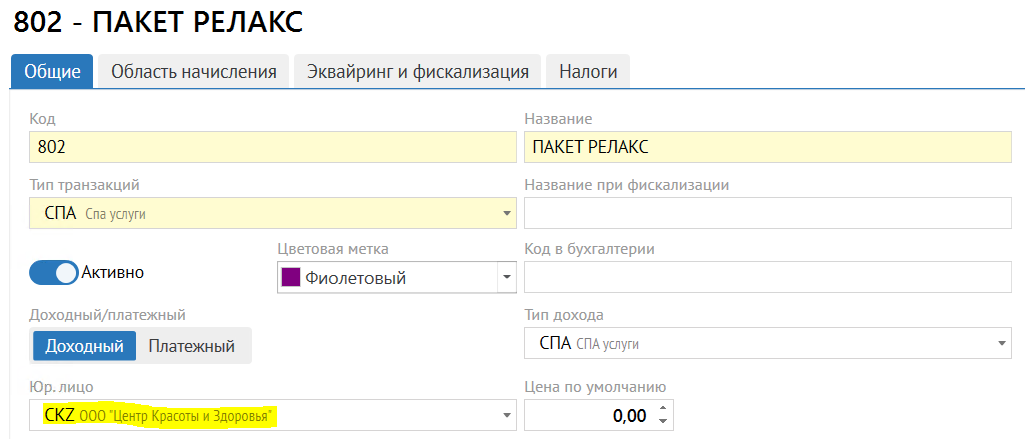
Task: Decrease default price with down arrow
Action: pyautogui.click(x=661, y=421)
